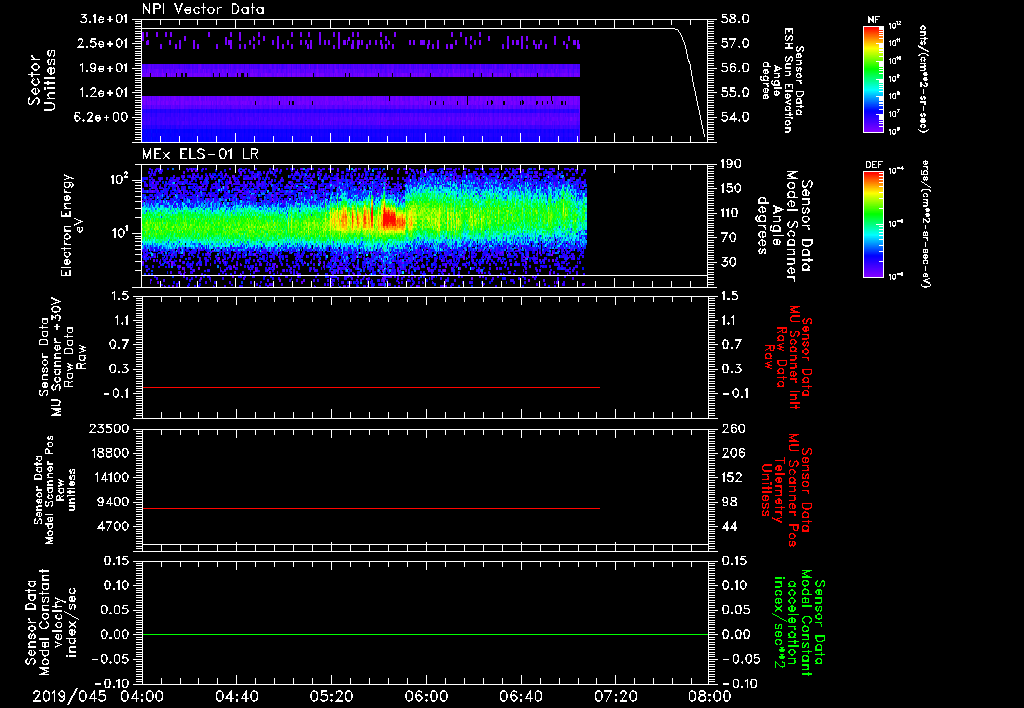Click the 23500 scanner position tick
The width and height of the screenshot is (1024, 708).
click(x=109, y=428)
